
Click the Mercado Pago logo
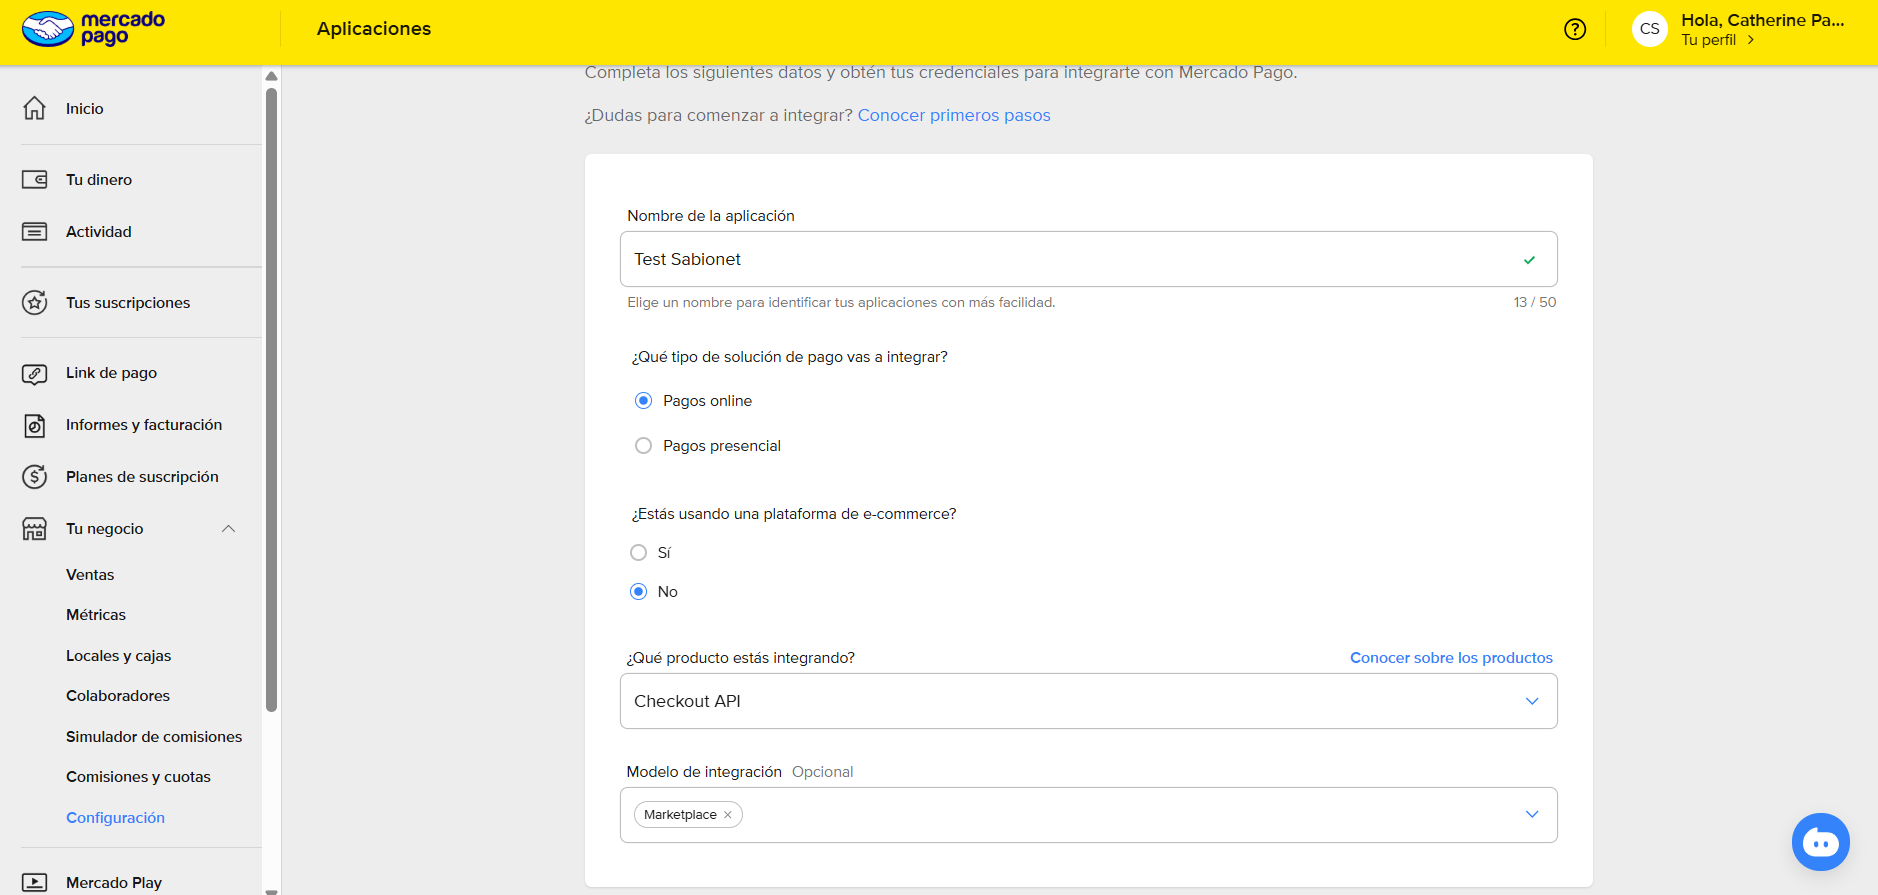(x=93, y=28)
